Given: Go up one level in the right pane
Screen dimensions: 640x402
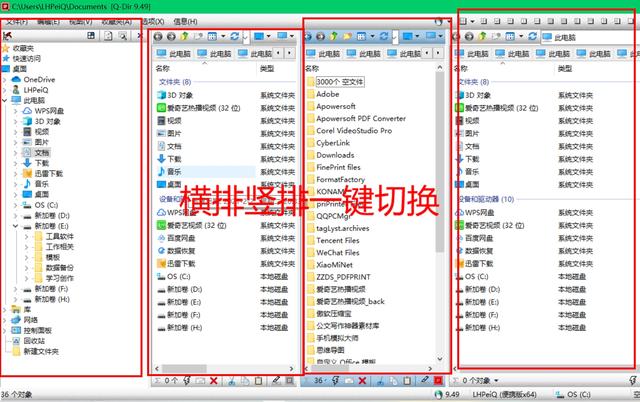Looking at the screenshot, I should [483, 37].
